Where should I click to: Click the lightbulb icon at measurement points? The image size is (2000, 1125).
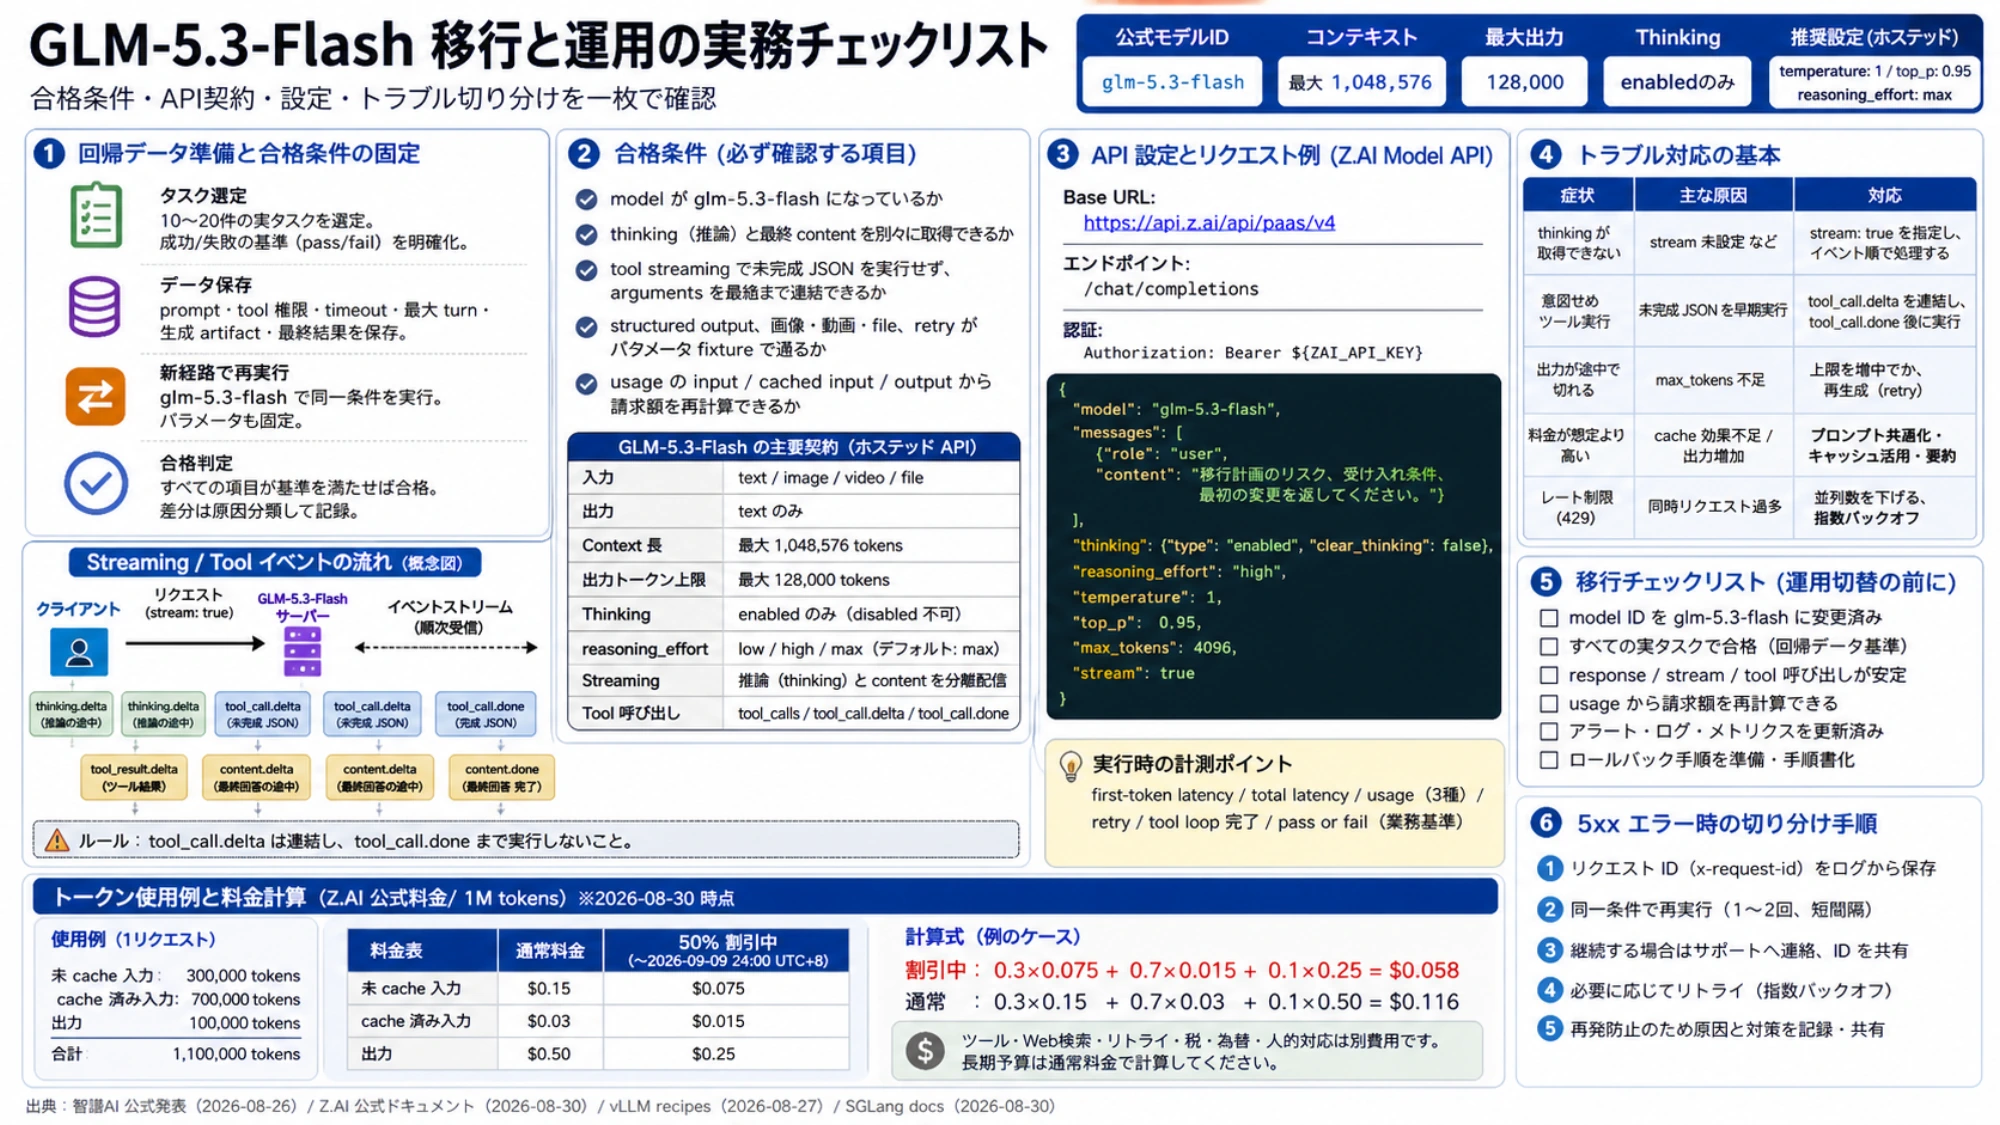tap(1070, 767)
